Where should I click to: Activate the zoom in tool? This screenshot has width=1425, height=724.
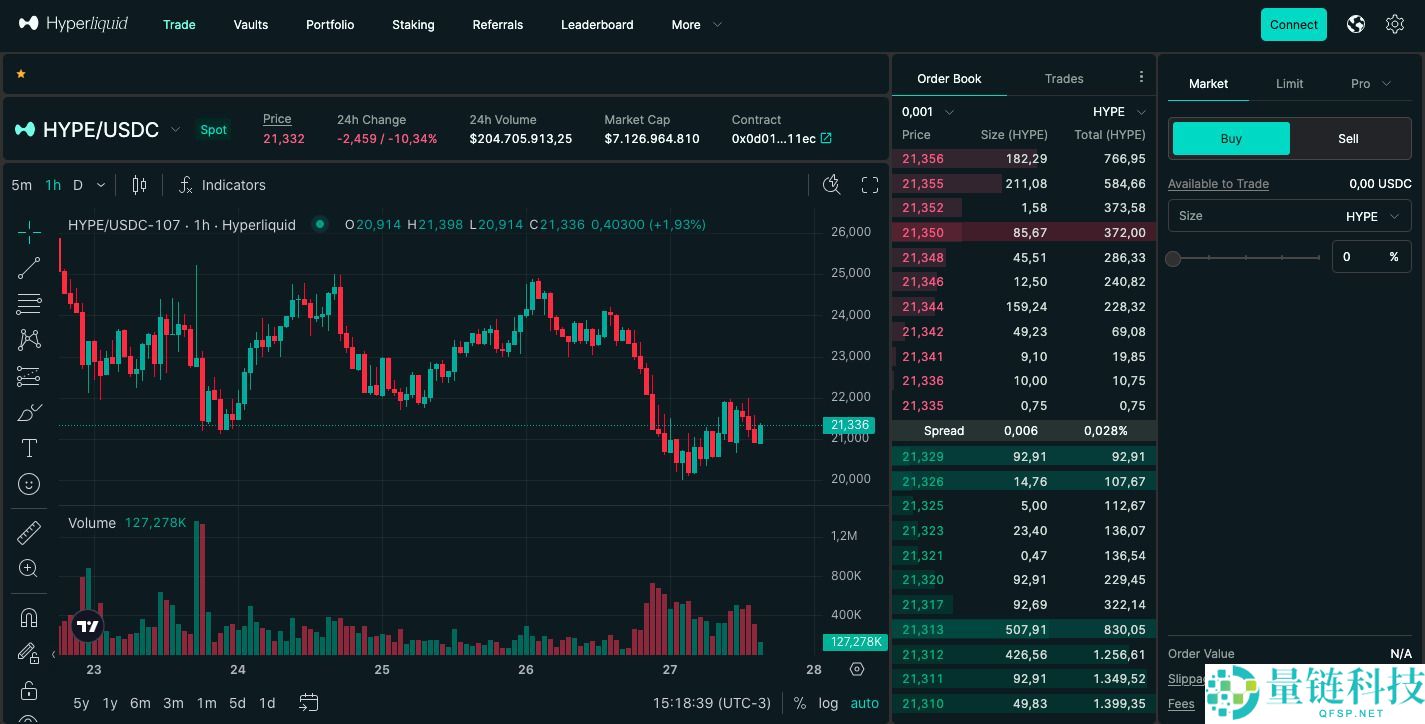[x=29, y=568]
